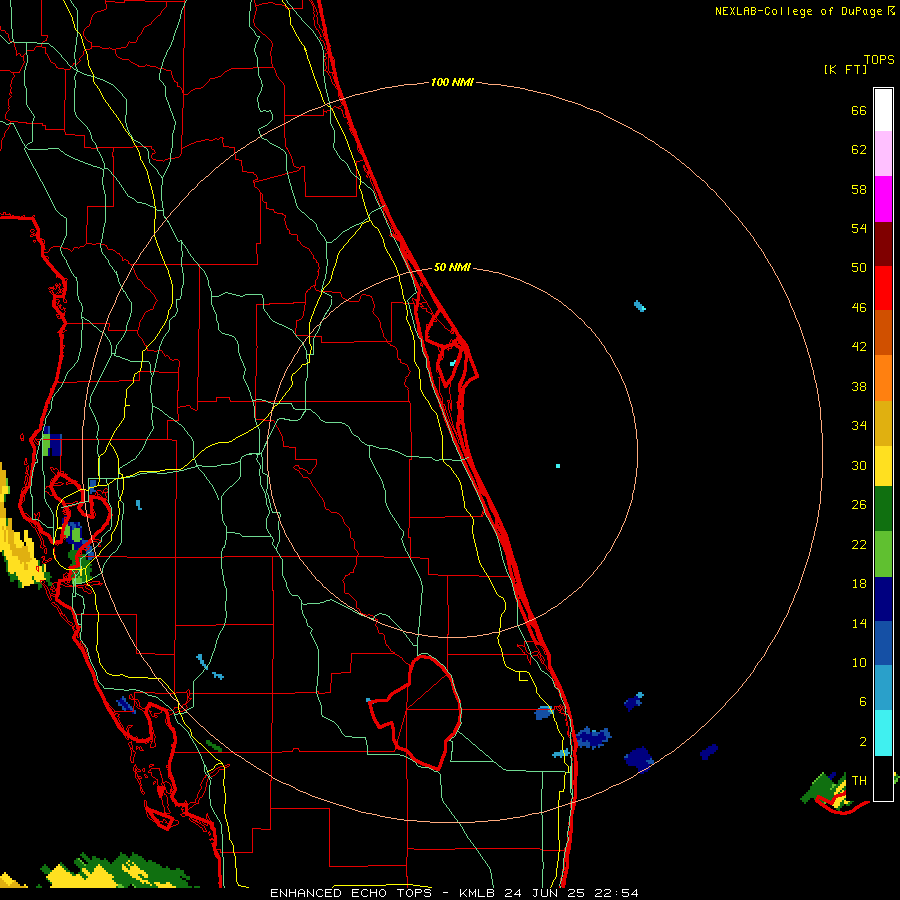
Task: Click the '50 NMI' range ring label
Action: [452, 267]
